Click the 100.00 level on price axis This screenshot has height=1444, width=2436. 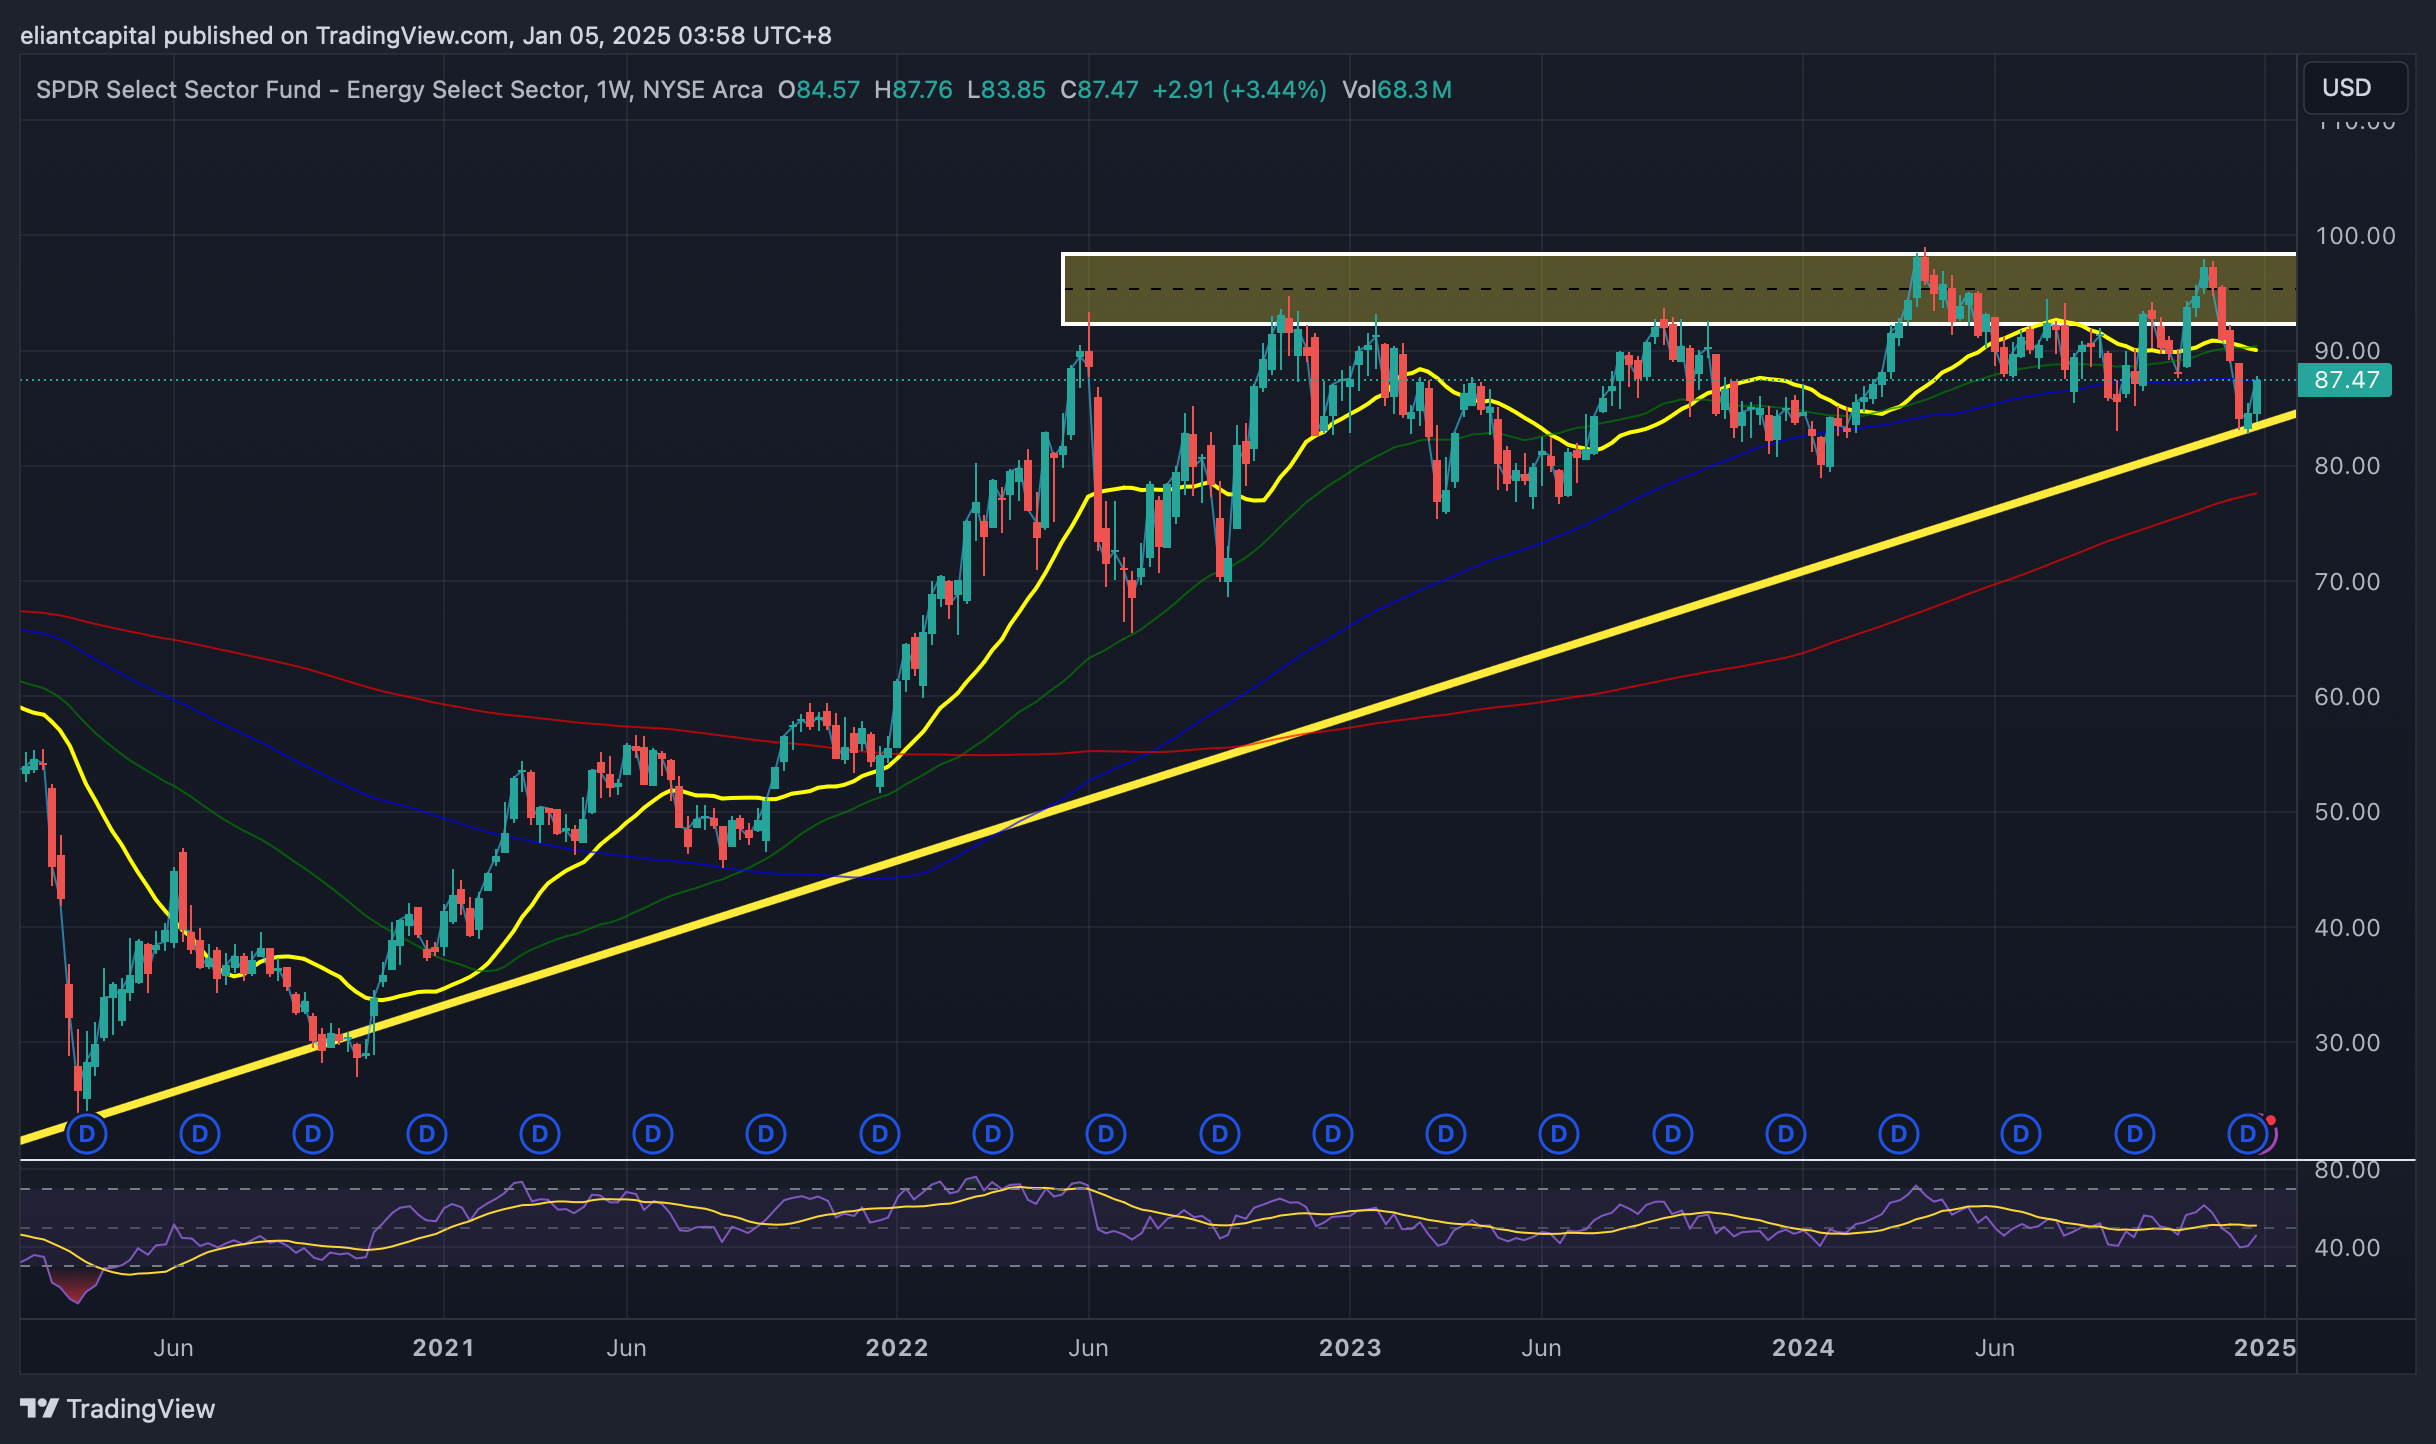(2354, 236)
